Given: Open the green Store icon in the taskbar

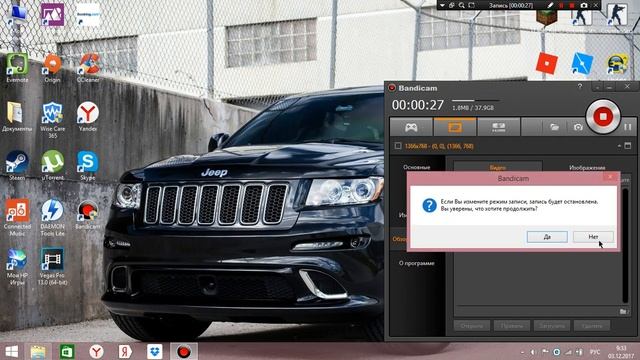Looking at the screenshot, I should tap(67, 352).
